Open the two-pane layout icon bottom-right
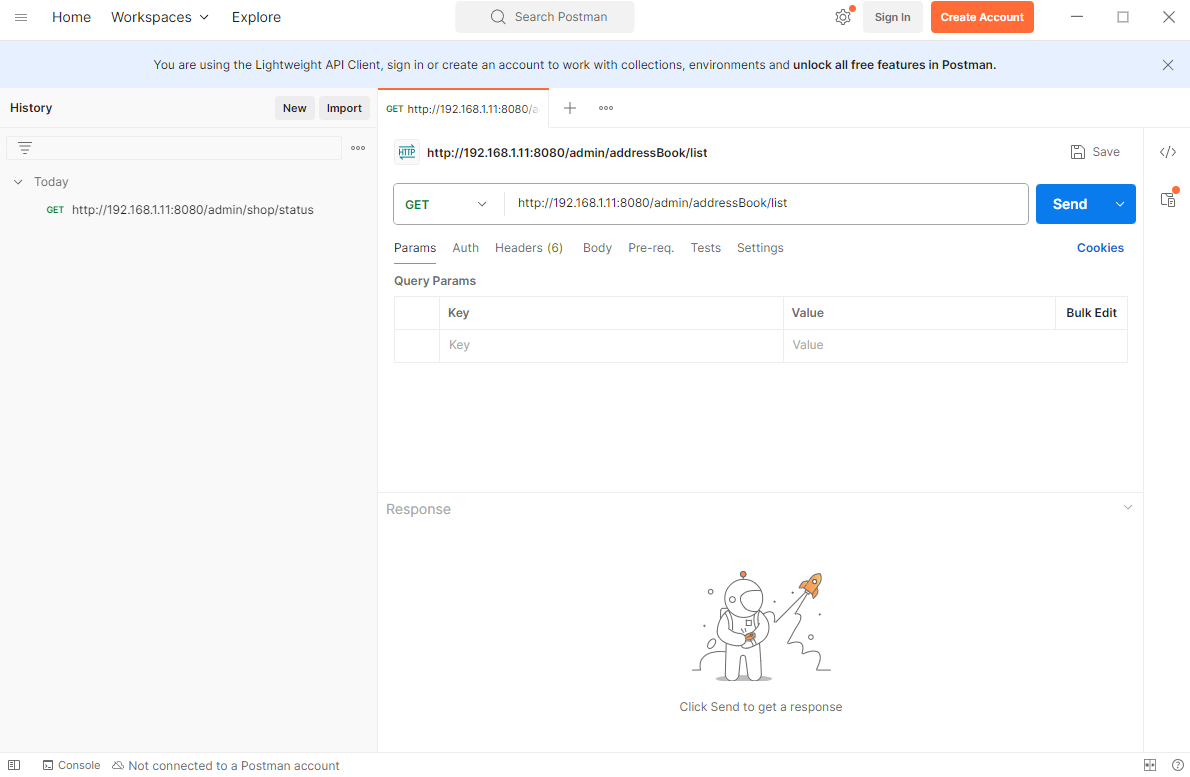Viewport: 1190px width, 777px height. coord(1150,764)
